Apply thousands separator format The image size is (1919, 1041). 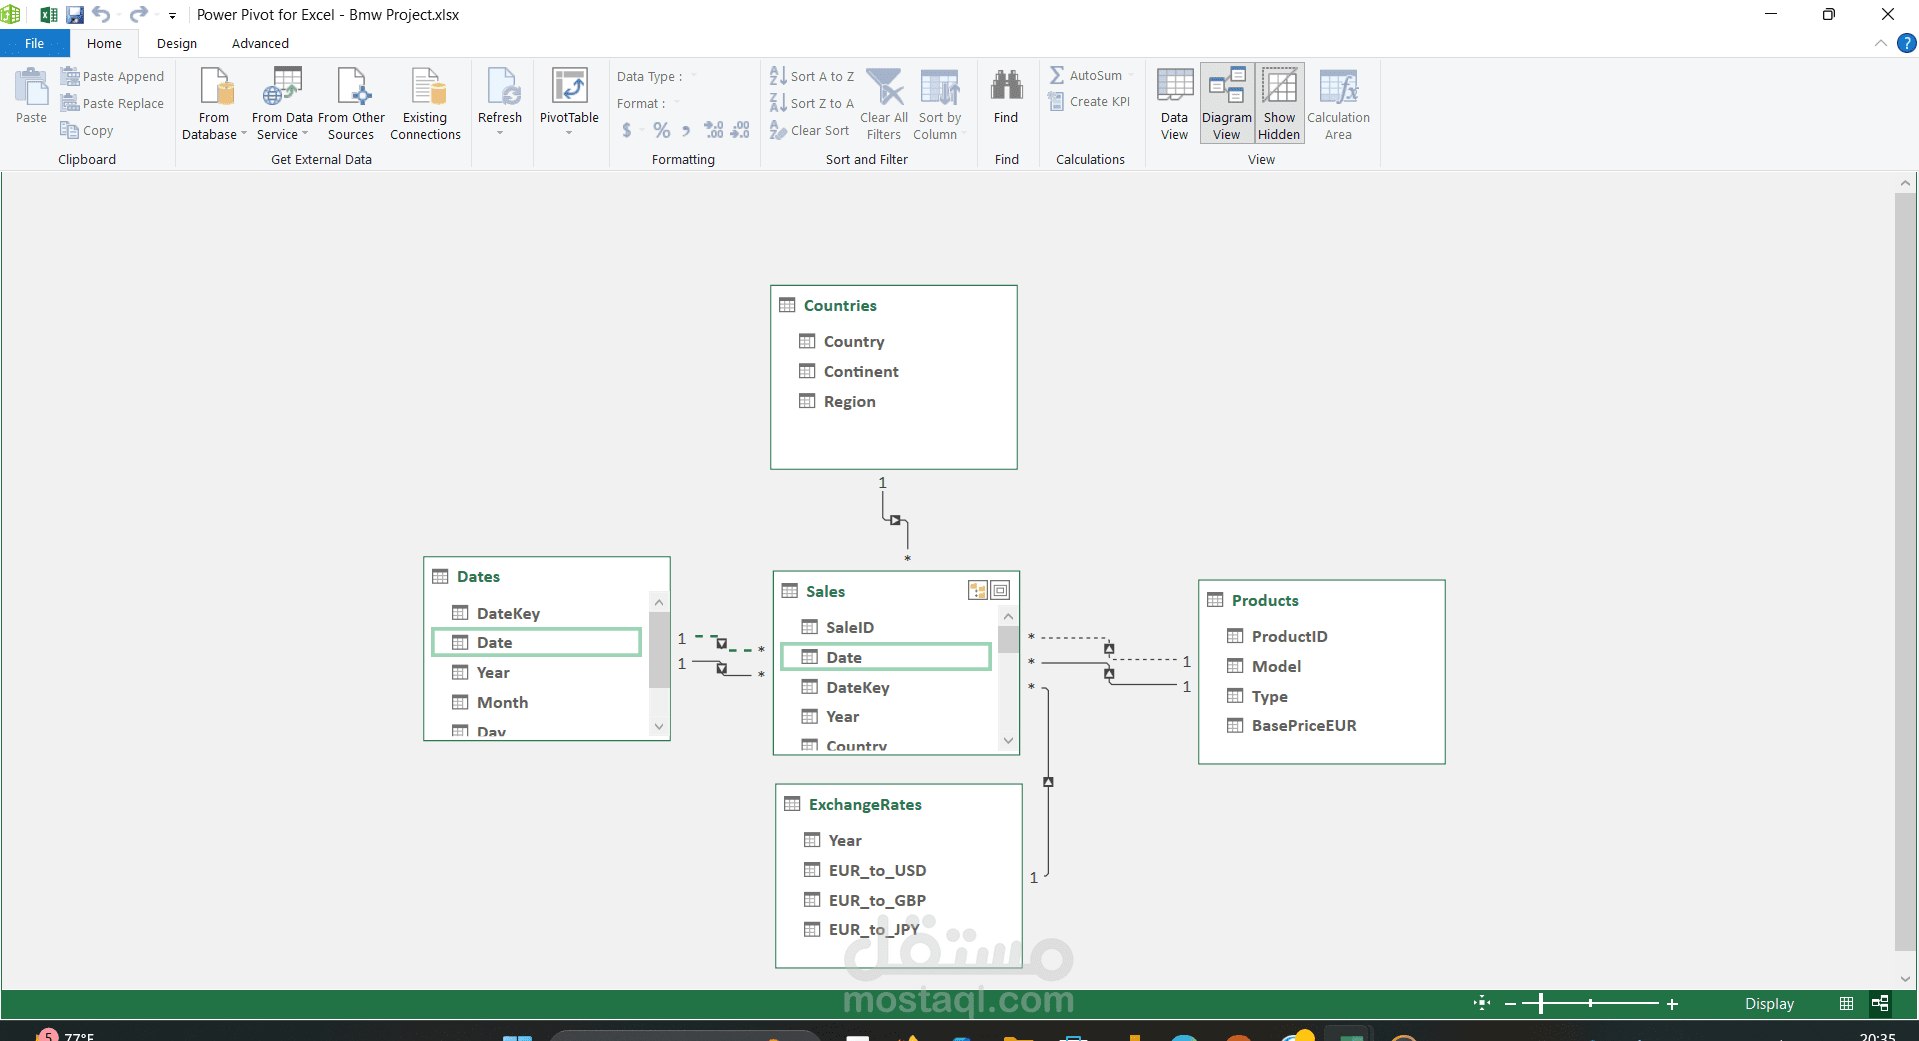(x=686, y=130)
